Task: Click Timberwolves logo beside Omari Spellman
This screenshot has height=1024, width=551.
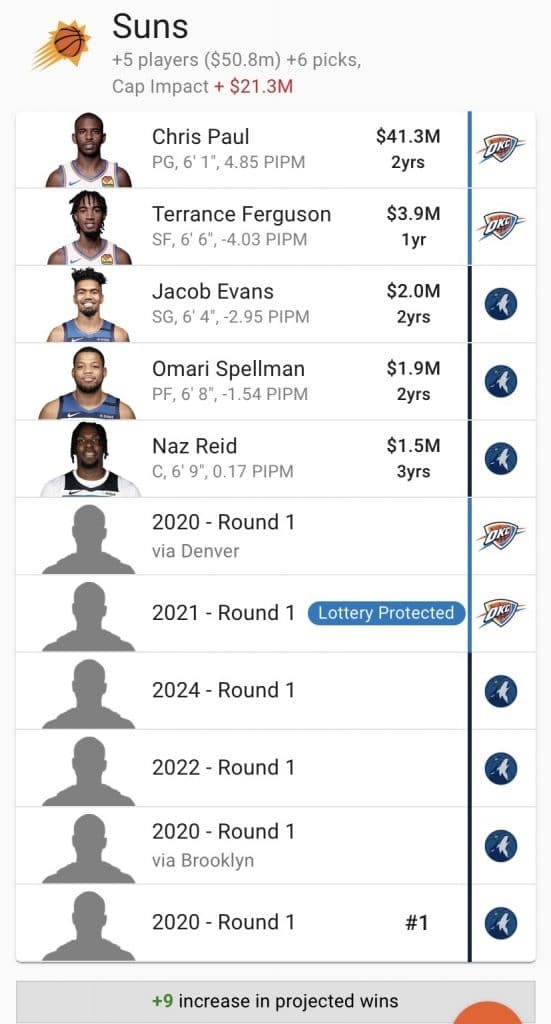Action: point(501,381)
